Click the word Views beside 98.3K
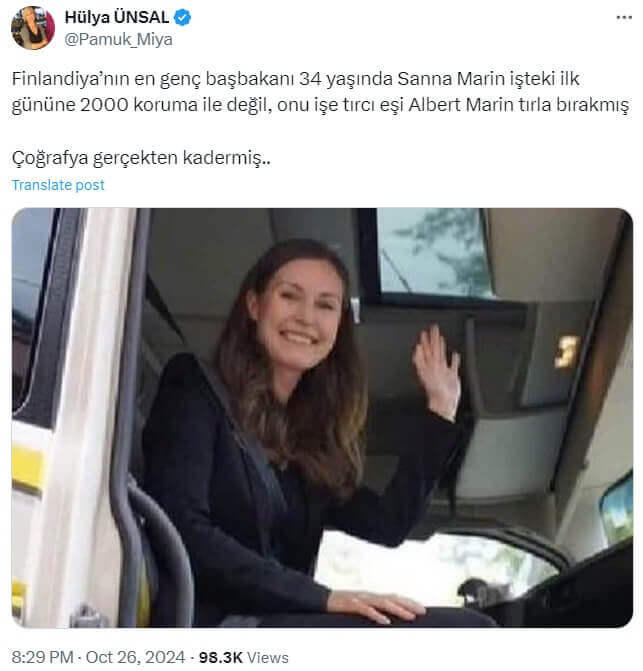643x671 pixels. [268, 657]
